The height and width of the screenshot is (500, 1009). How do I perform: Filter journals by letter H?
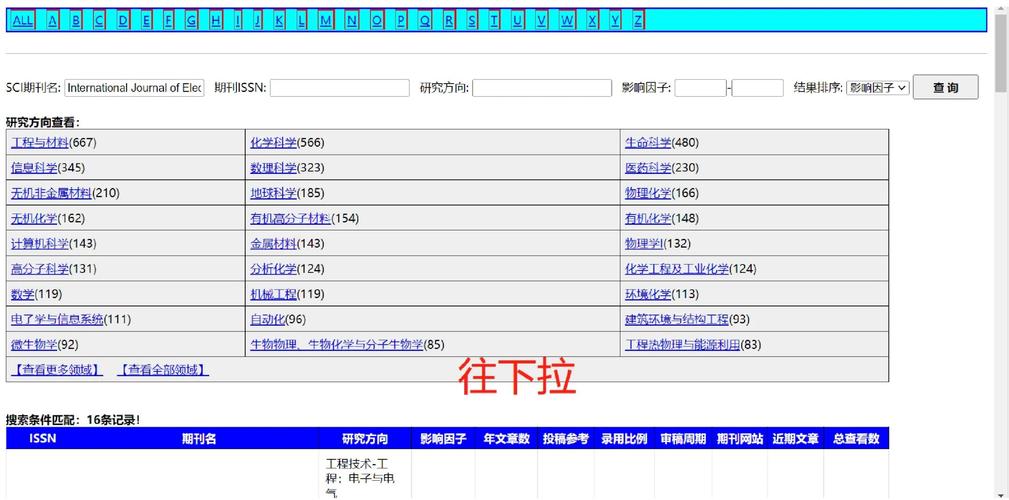tap(216, 21)
